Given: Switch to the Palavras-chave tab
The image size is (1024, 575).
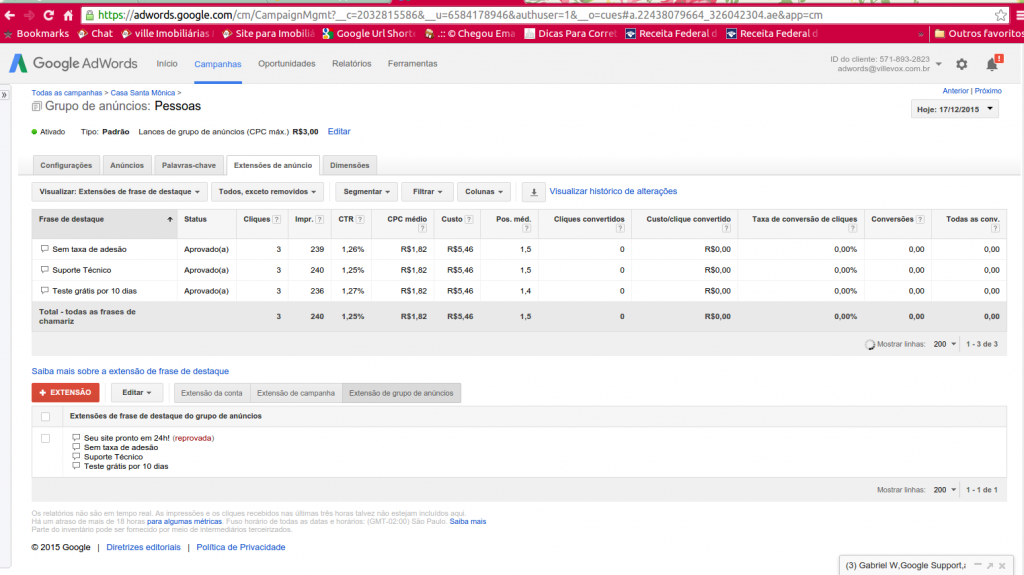Looking at the screenshot, I should coord(188,165).
